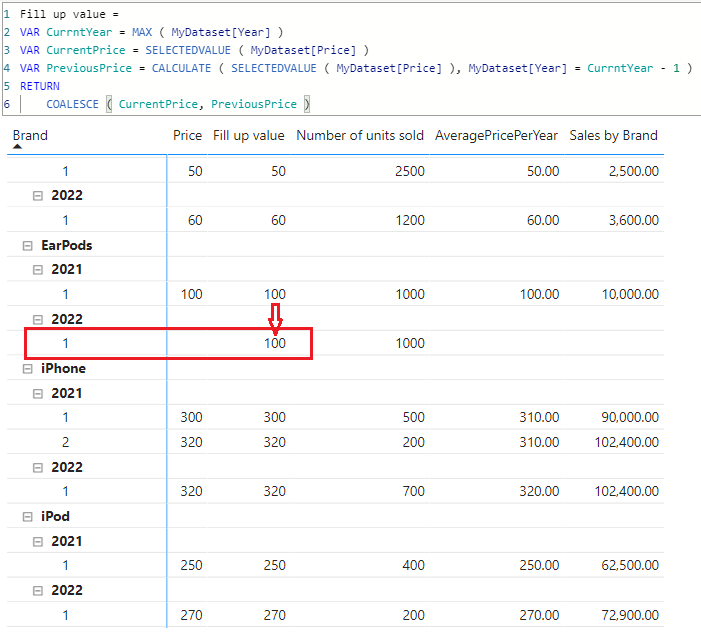Image resolution: width=701 pixels, height=640 pixels.
Task: Collapse the 2022 group under iPhone
Action: tap(38, 467)
